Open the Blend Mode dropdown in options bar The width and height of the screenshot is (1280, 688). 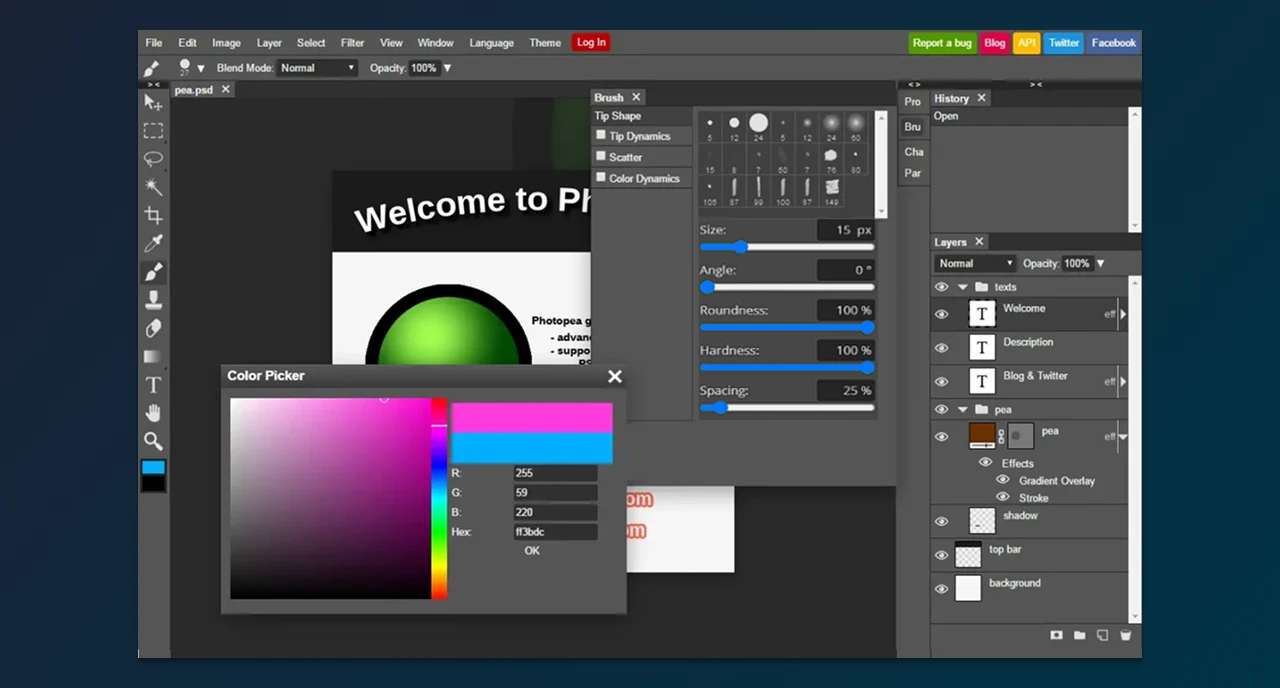[x=316, y=68]
